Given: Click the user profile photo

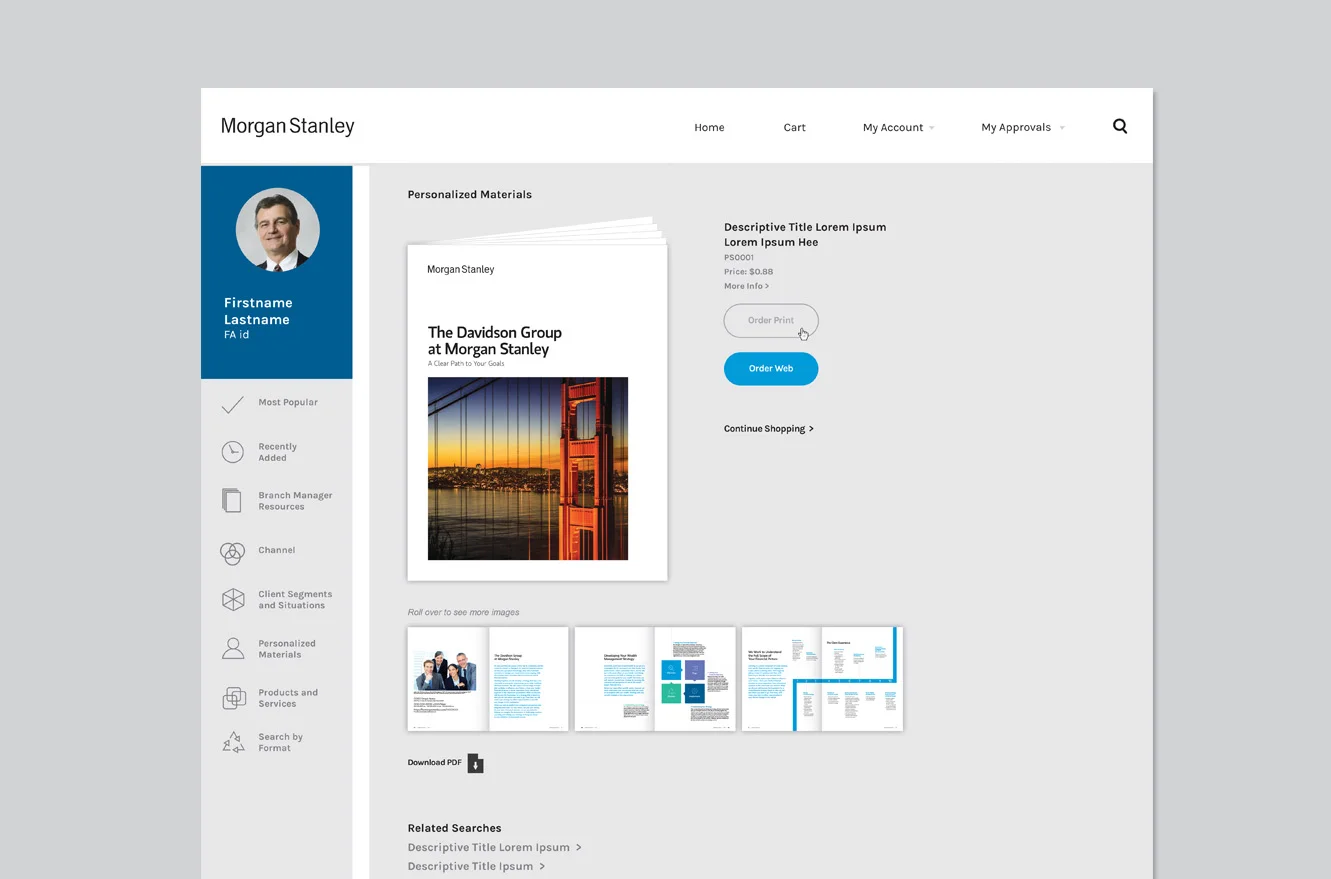Looking at the screenshot, I should pyautogui.click(x=278, y=230).
